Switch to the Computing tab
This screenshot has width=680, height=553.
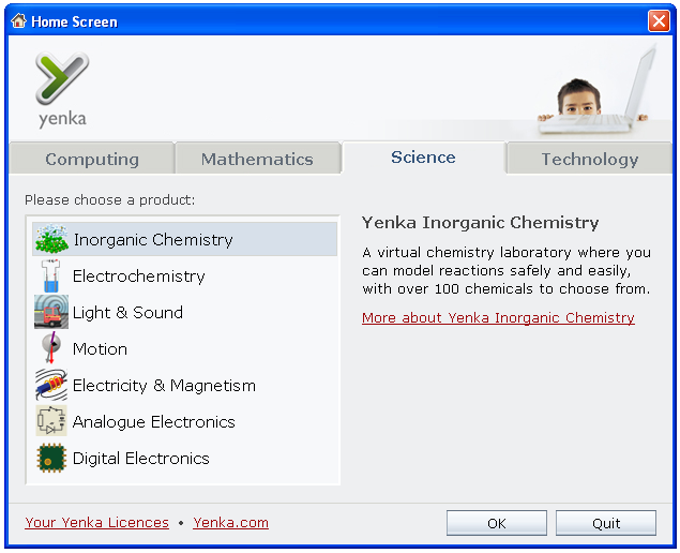click(92, 159)
